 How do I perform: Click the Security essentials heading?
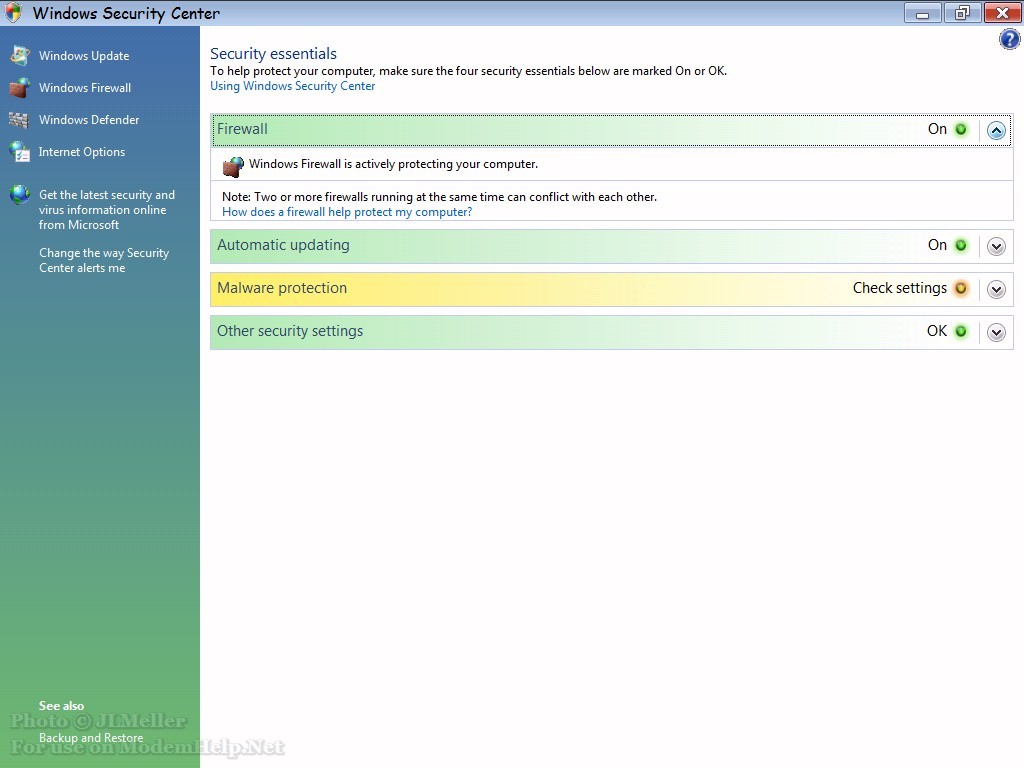pyautogui.click(x=273, y=54)
